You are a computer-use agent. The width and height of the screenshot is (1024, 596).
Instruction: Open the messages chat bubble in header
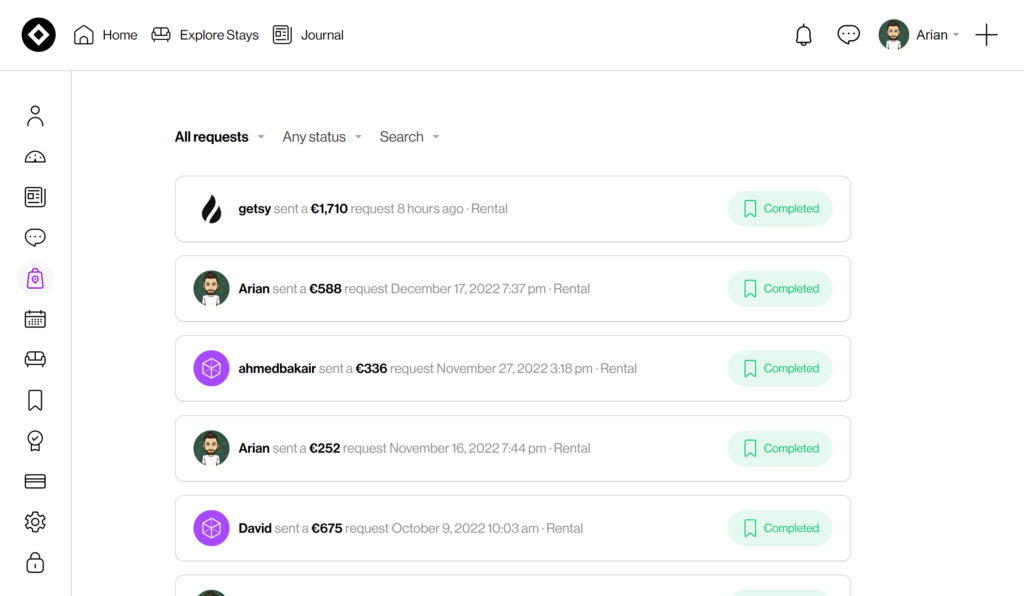pos(848,35)
